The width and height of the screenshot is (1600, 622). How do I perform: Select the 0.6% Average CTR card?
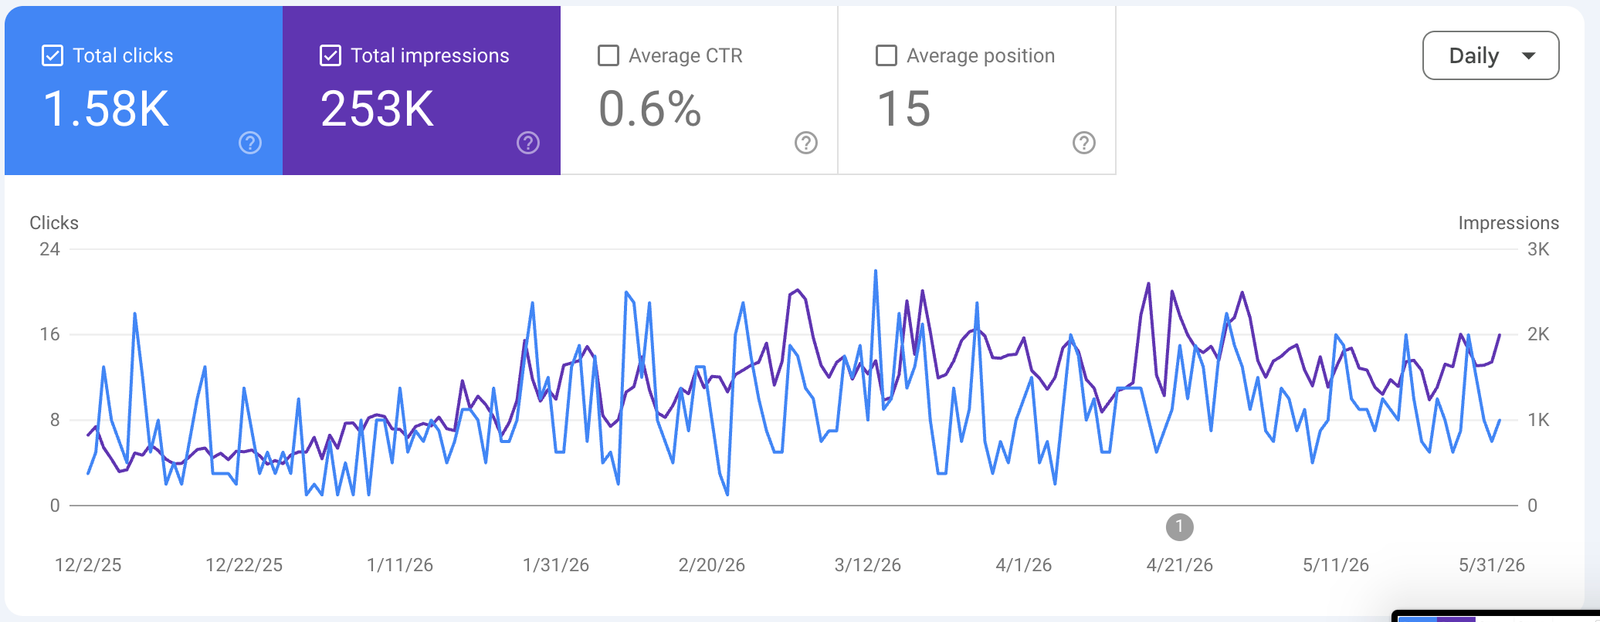click(x=699, y=90)
